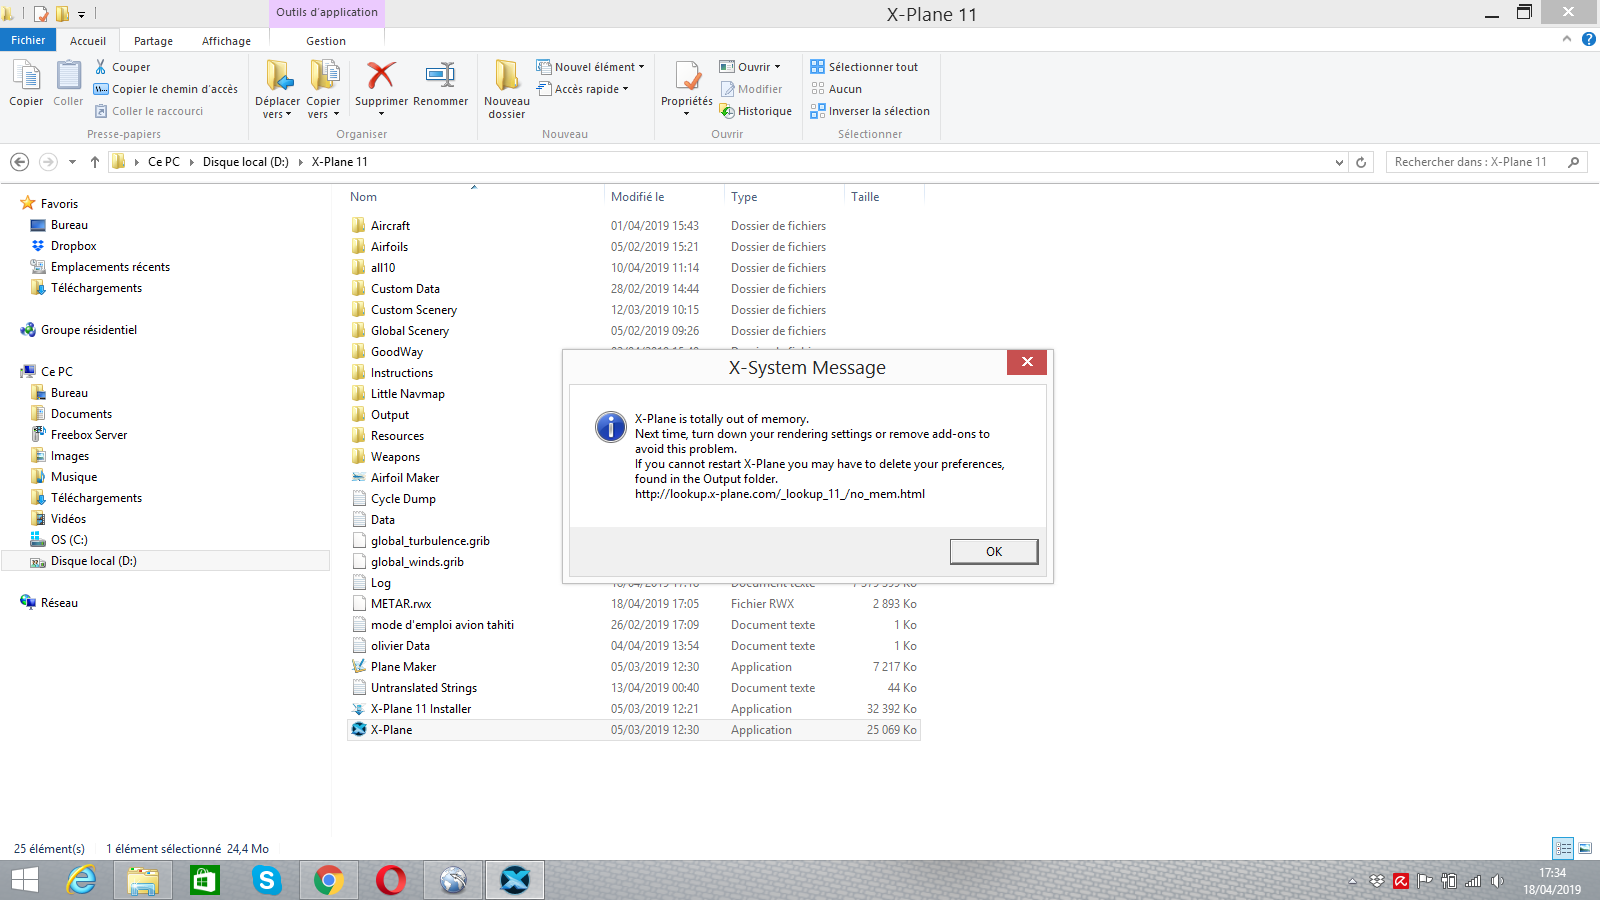
Task: Create a Nouveau dossier
Action: coord(507,88)
